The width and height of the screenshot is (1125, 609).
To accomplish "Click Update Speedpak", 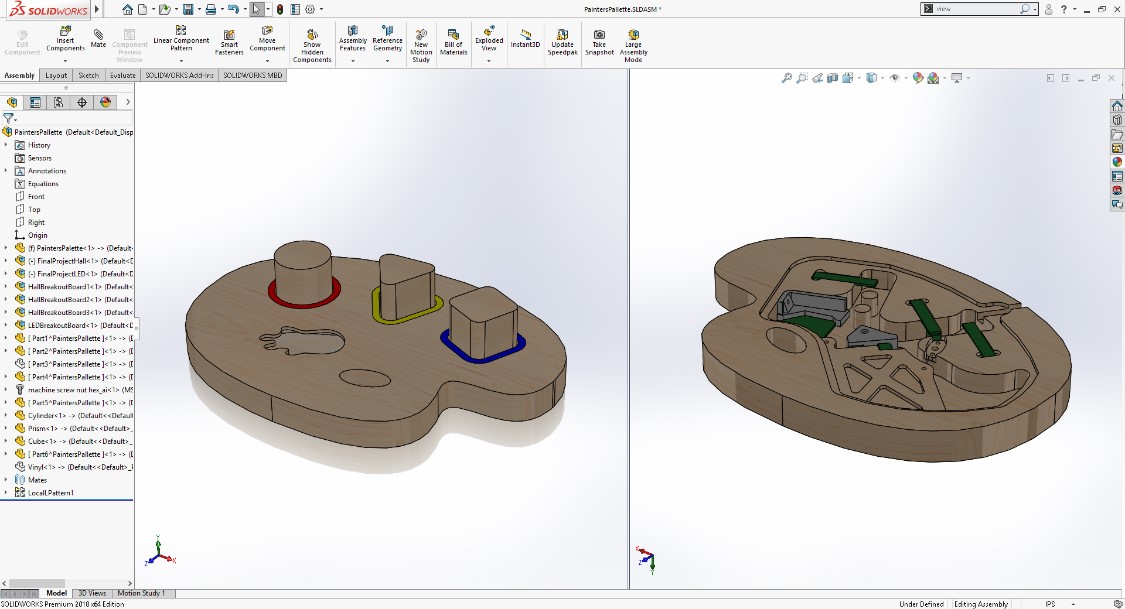I will (562, 43).
